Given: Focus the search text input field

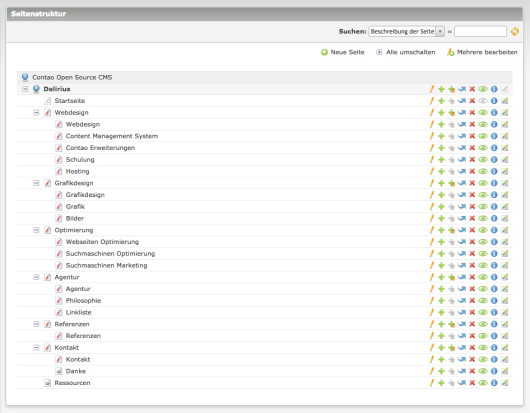Looking at the screenshot, I should (x=480, y=31).
